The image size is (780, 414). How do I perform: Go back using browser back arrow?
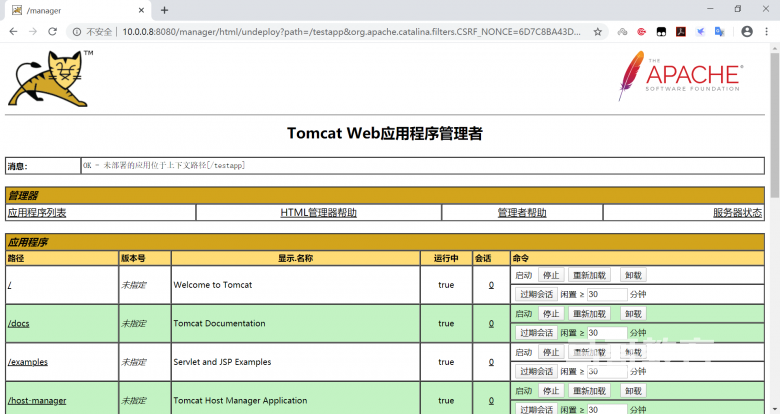click(13, 31)
